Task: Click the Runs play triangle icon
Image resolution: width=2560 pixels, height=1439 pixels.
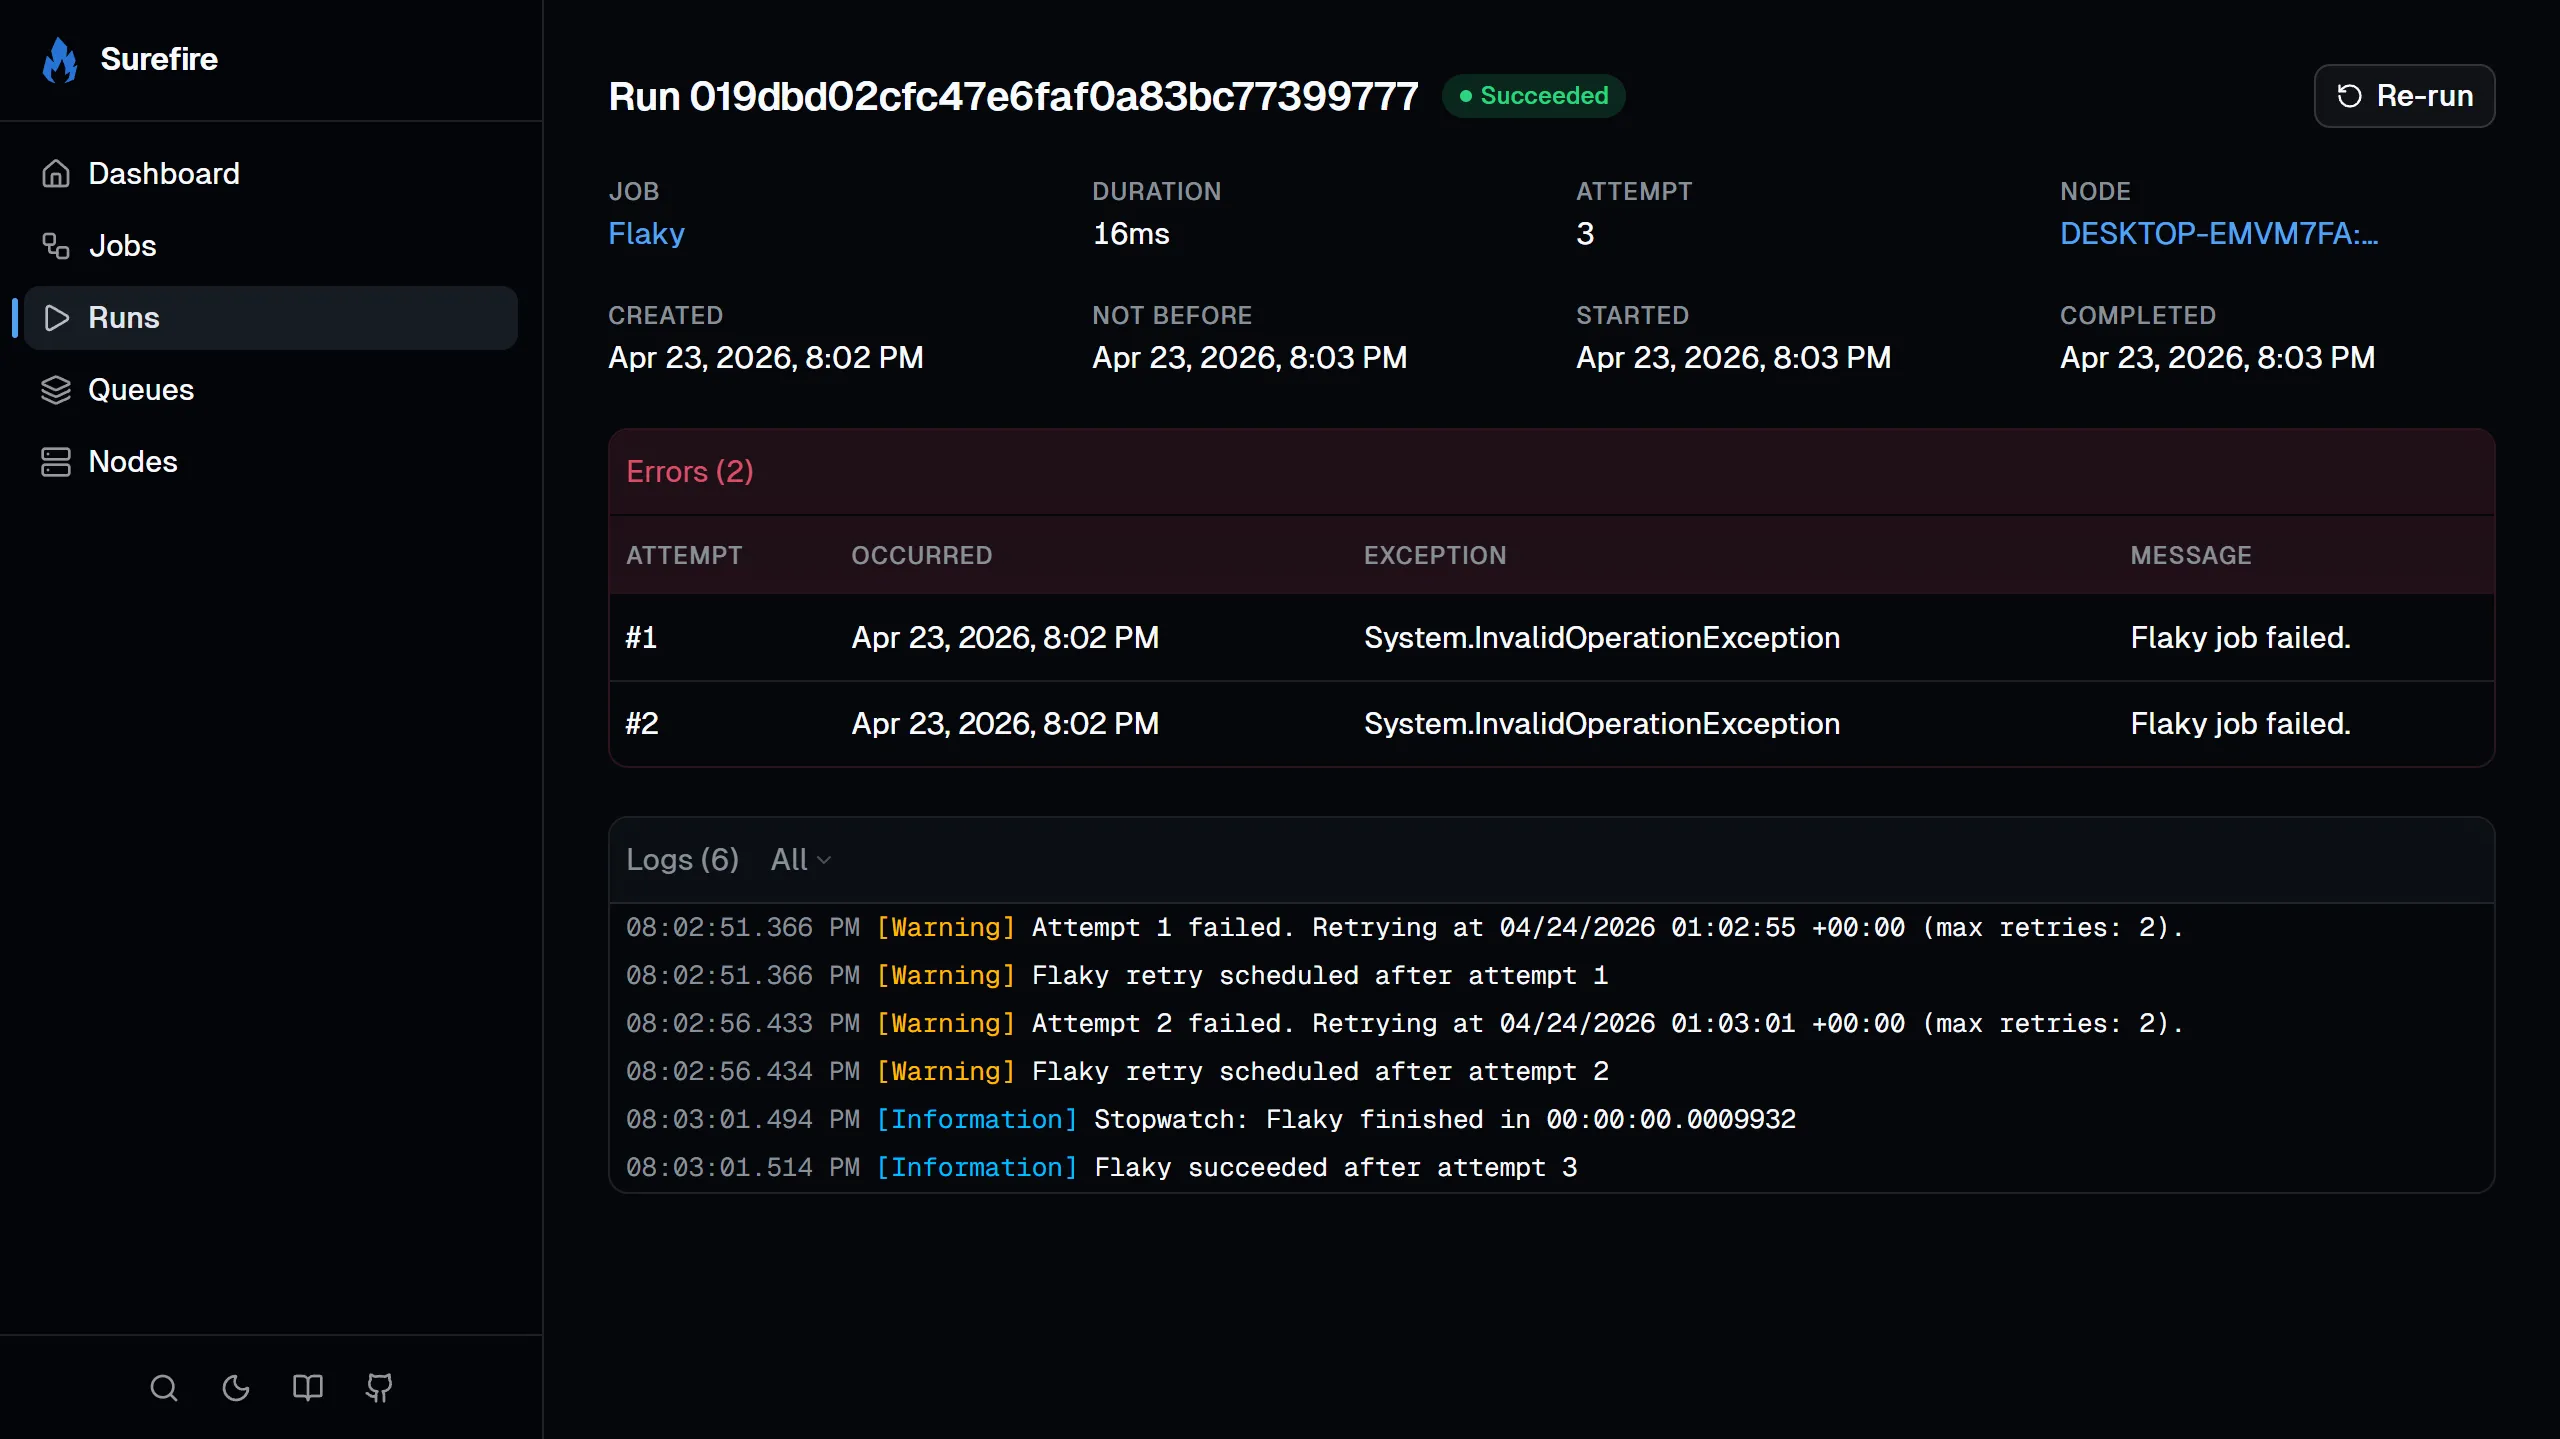Action: click(56, 318)
